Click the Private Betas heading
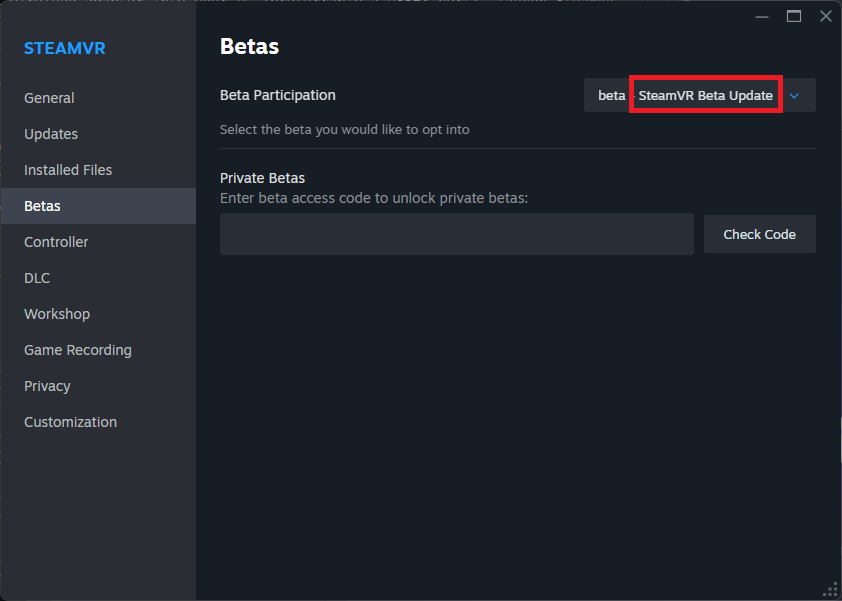The width and height of the screenshot is (842, 601). click(x=262, y=177)
